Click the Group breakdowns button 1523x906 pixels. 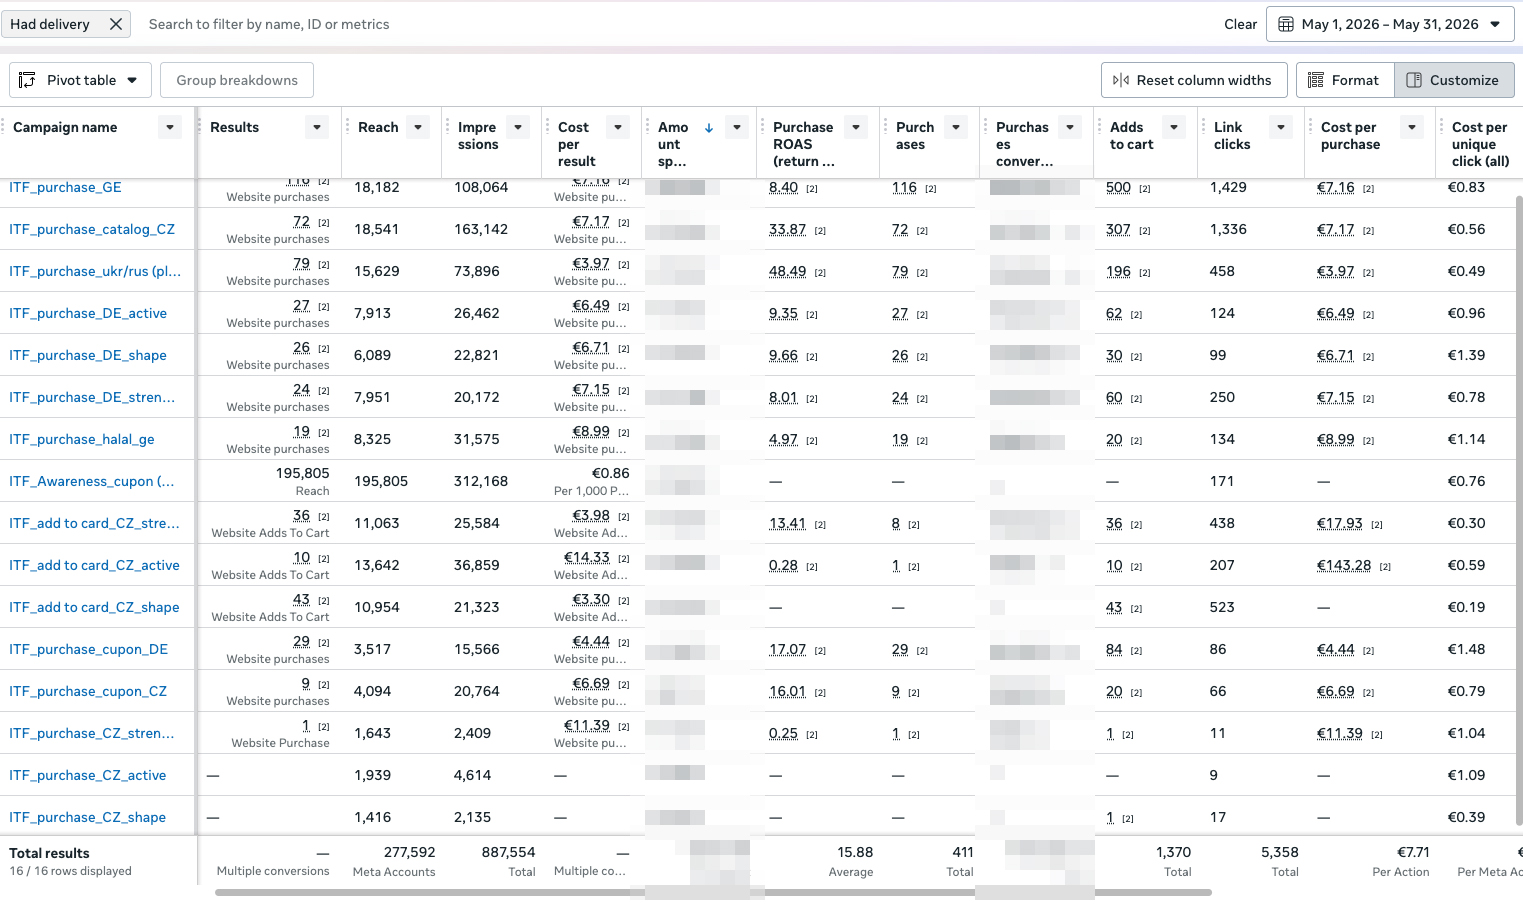coord(237,80)
